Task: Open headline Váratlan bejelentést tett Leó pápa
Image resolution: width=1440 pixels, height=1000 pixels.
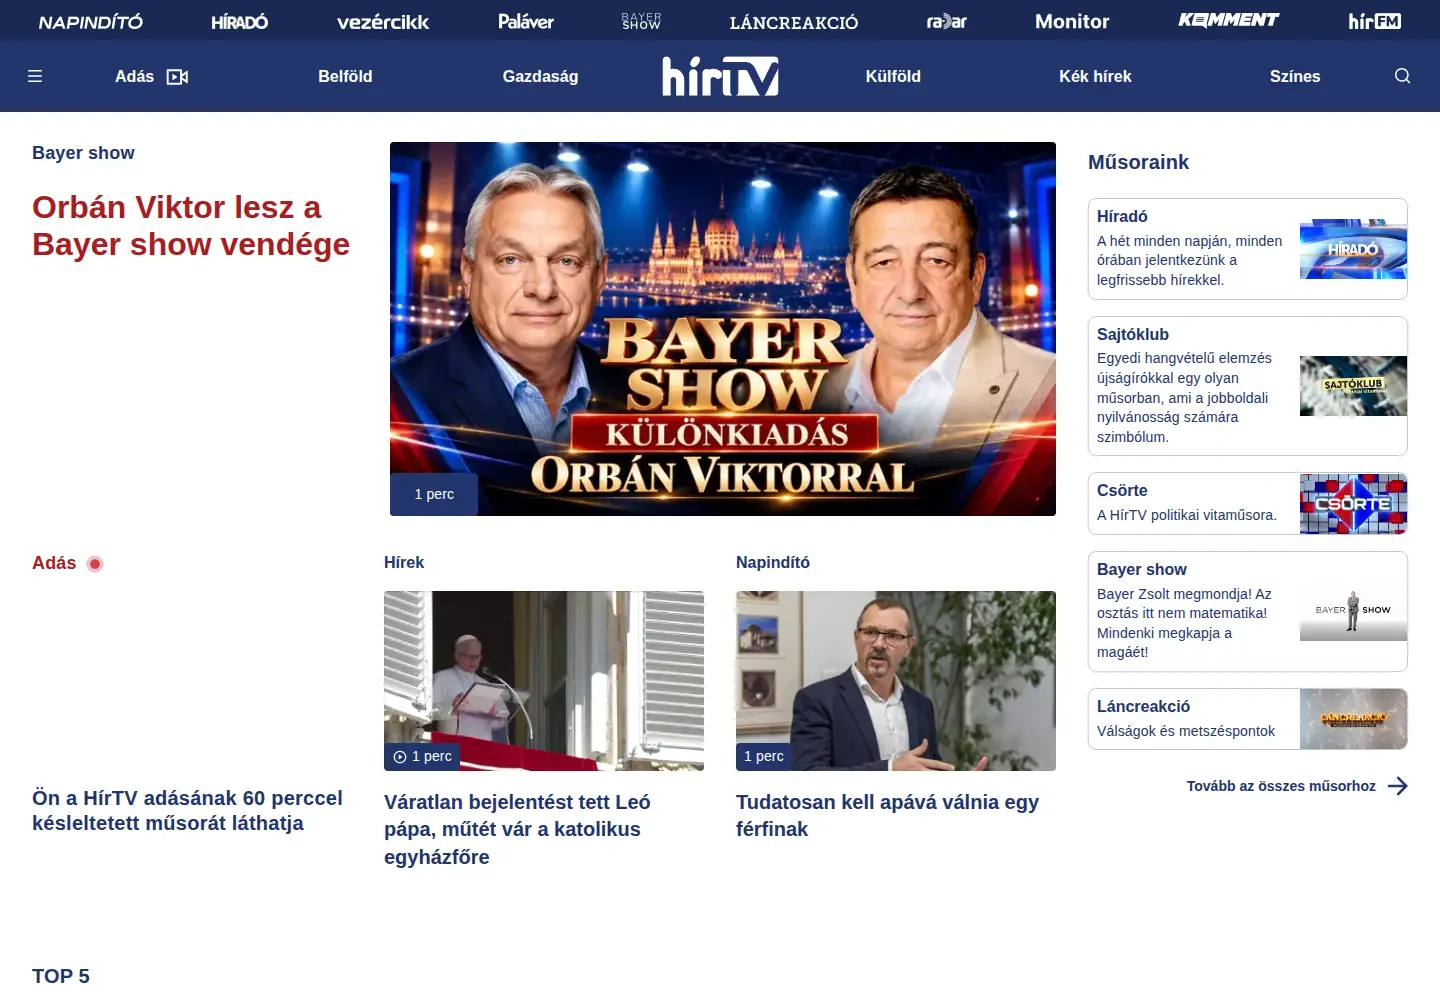Action: [x=517, y=829]
